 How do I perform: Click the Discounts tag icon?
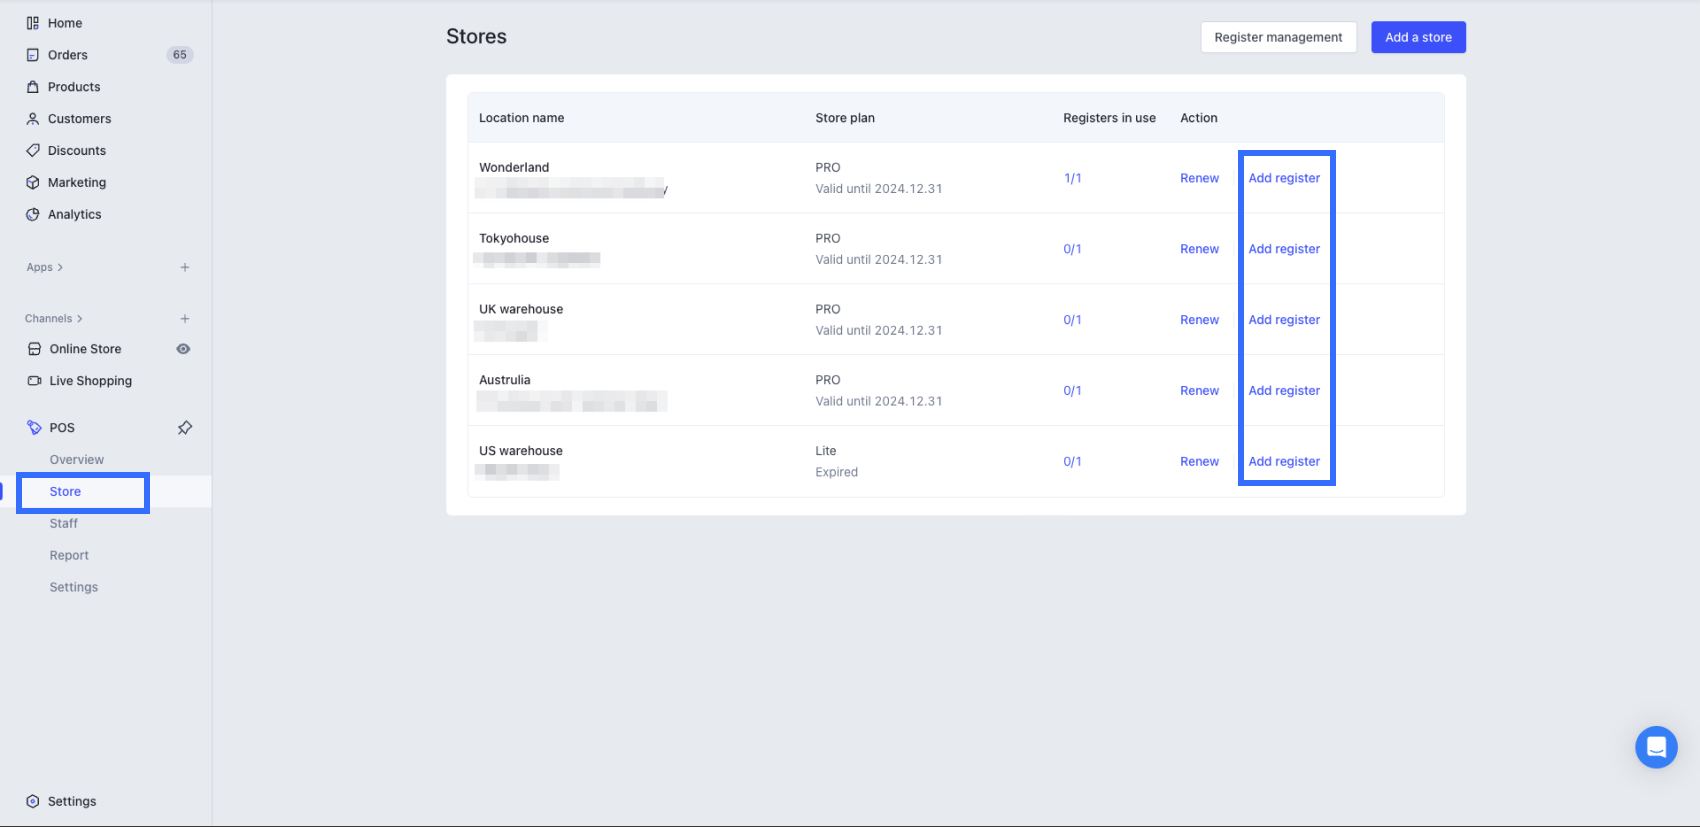[33, 151]
